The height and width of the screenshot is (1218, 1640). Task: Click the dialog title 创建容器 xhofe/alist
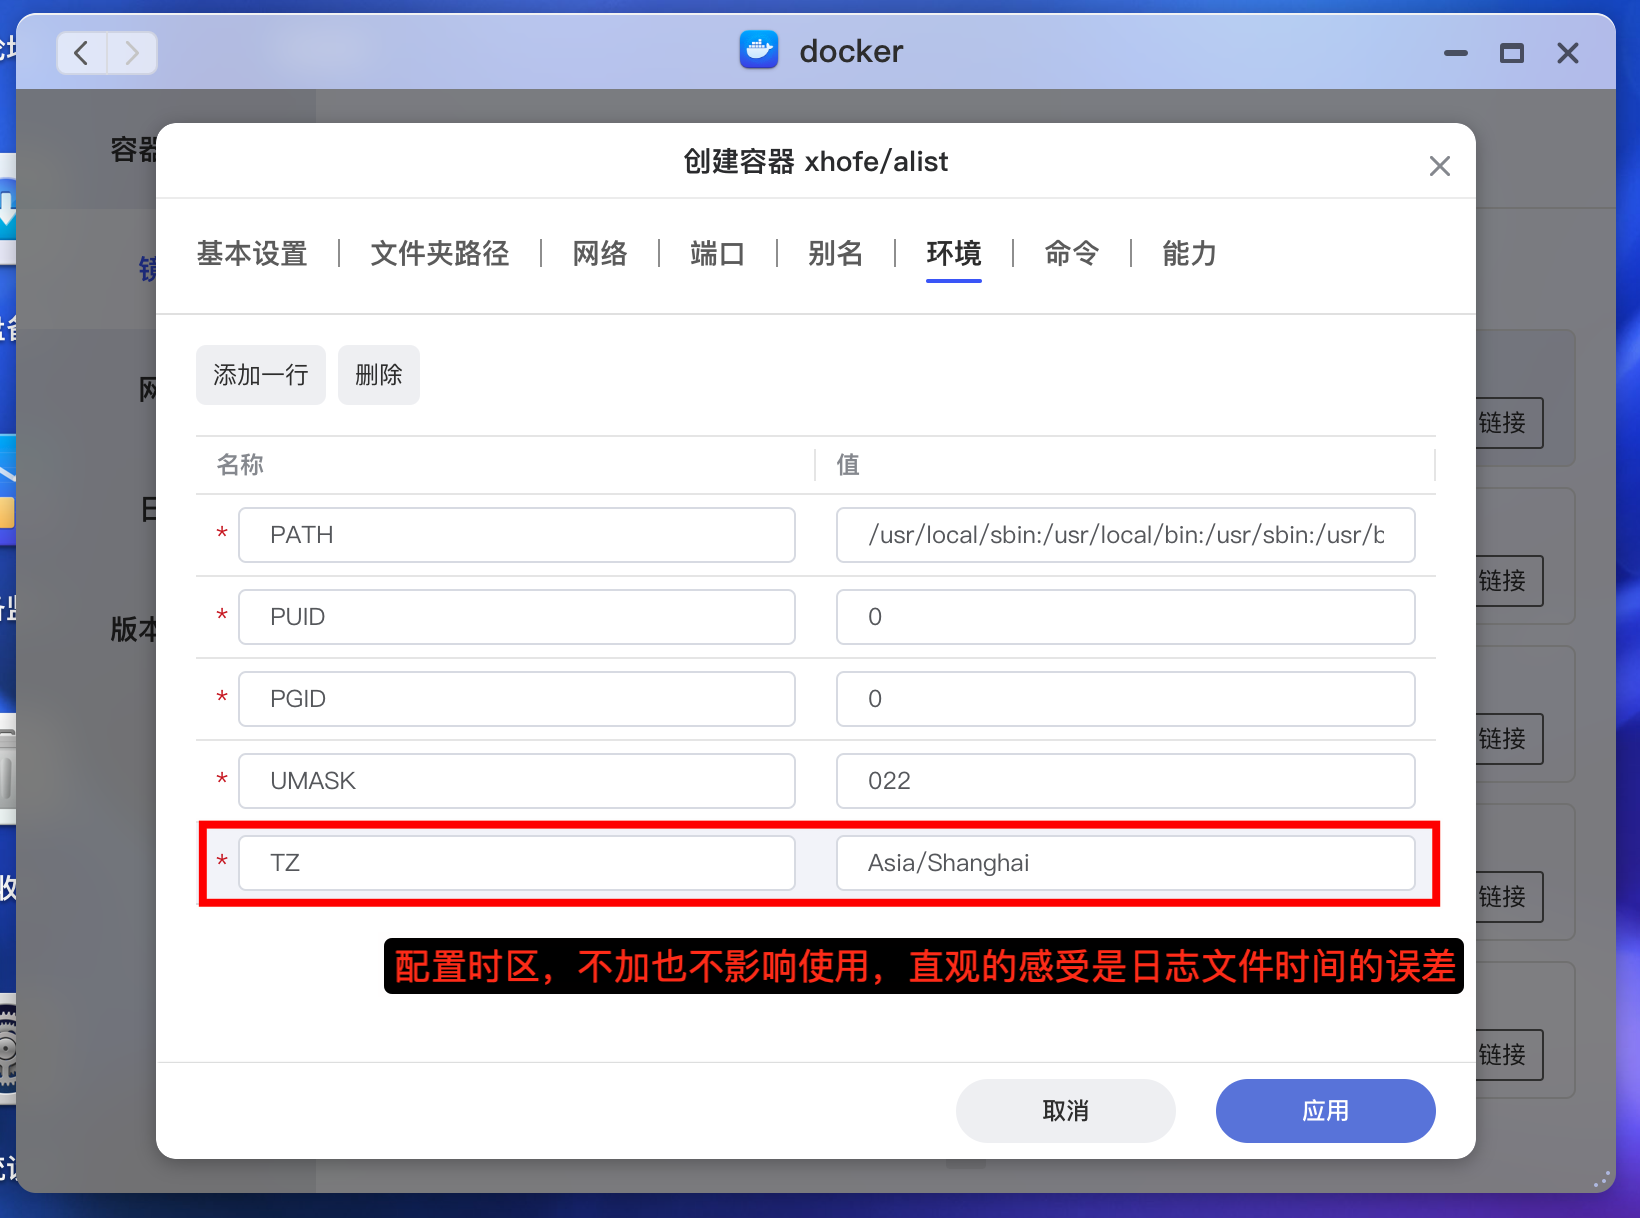tap(816, 162)
